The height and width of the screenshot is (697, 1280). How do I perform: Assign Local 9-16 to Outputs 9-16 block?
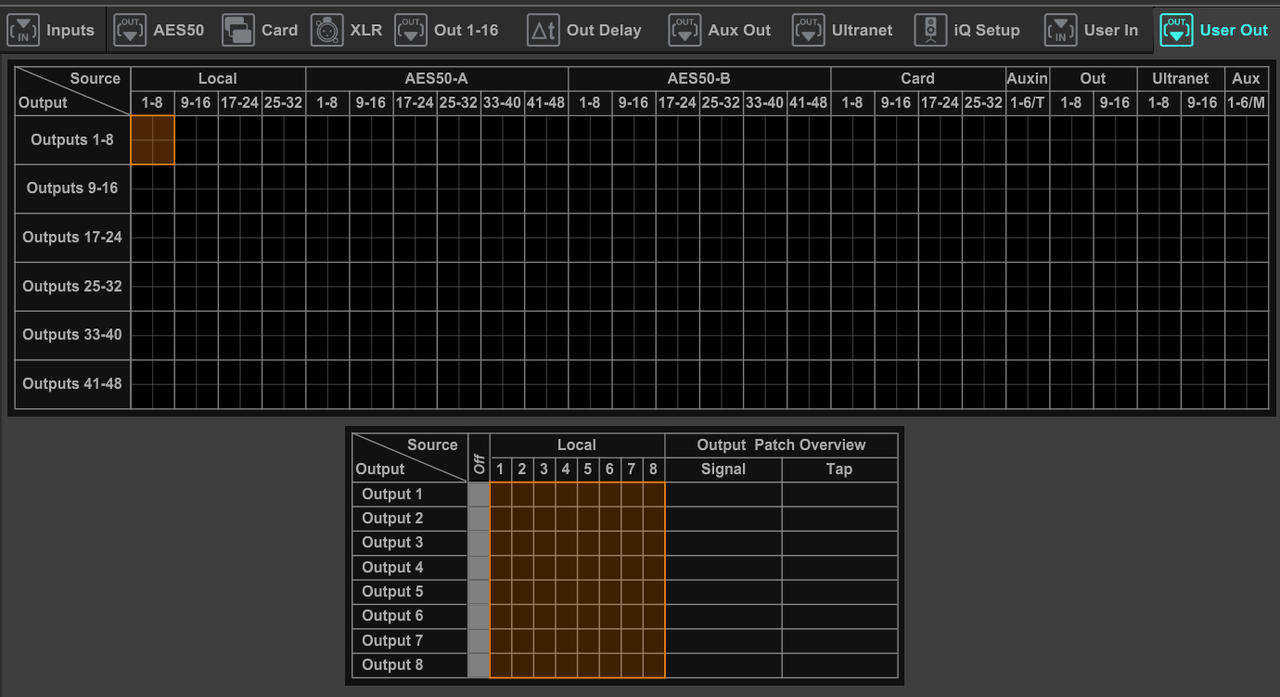pyautogui.click(x=196, y=188)
